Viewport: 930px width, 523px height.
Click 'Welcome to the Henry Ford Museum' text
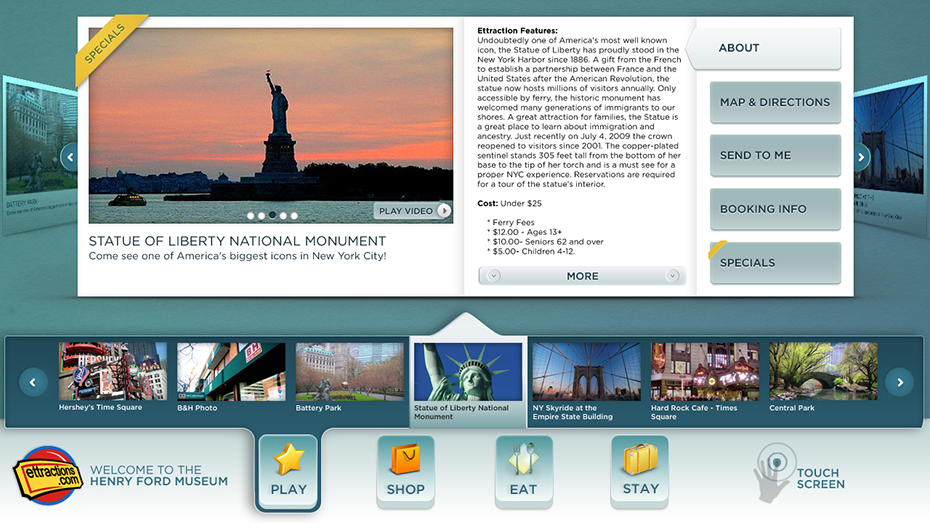pyautogui.click(x=159, y=476)
